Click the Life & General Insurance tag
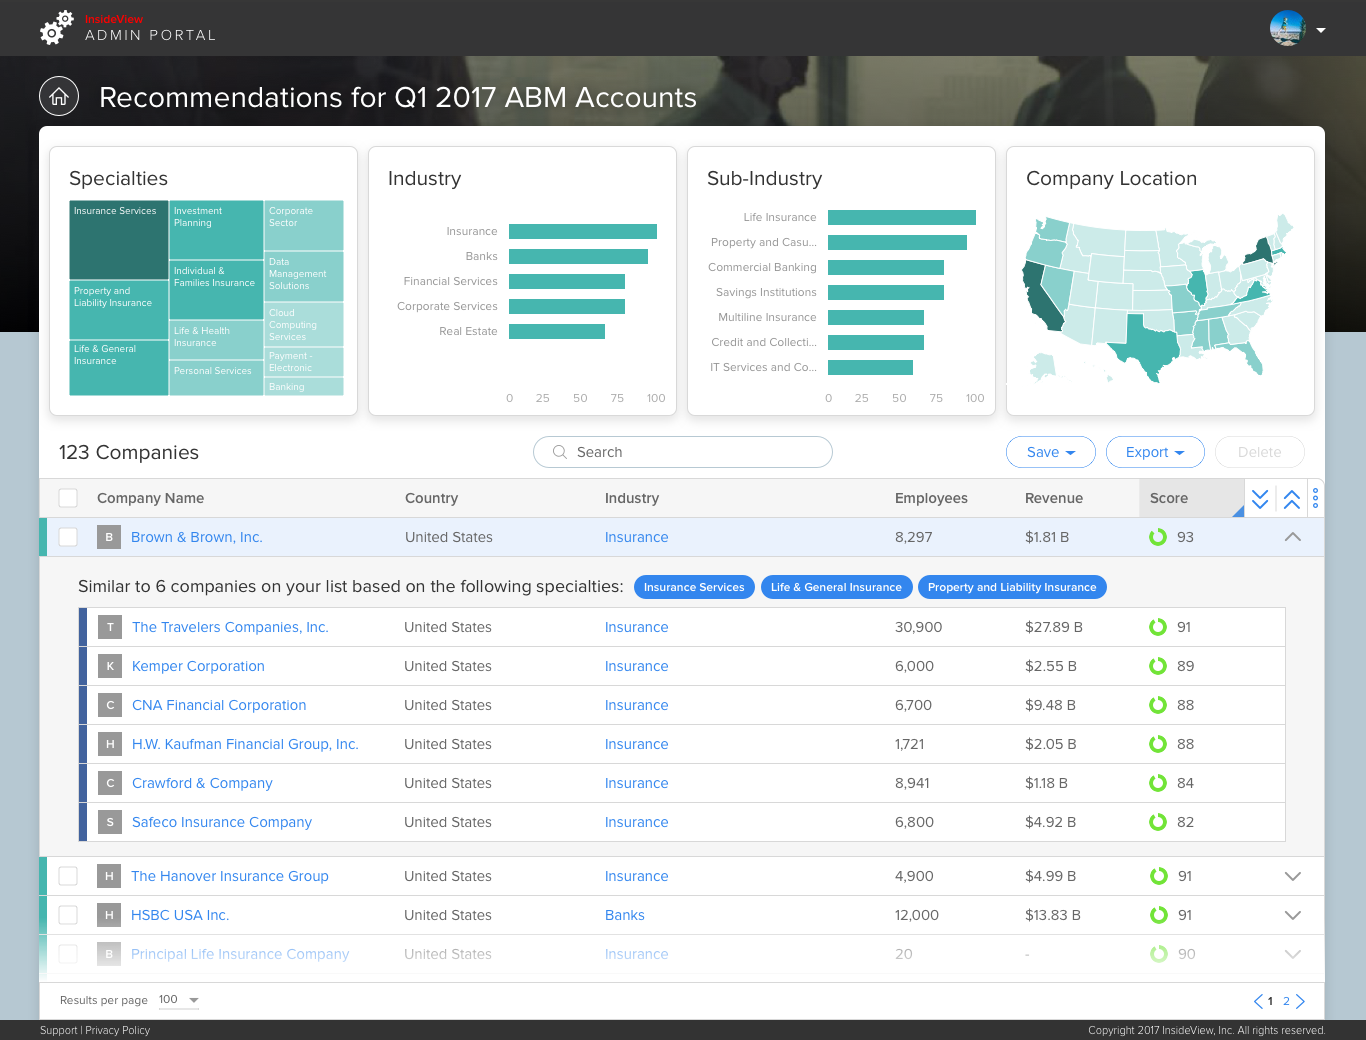 coord(836,587)
